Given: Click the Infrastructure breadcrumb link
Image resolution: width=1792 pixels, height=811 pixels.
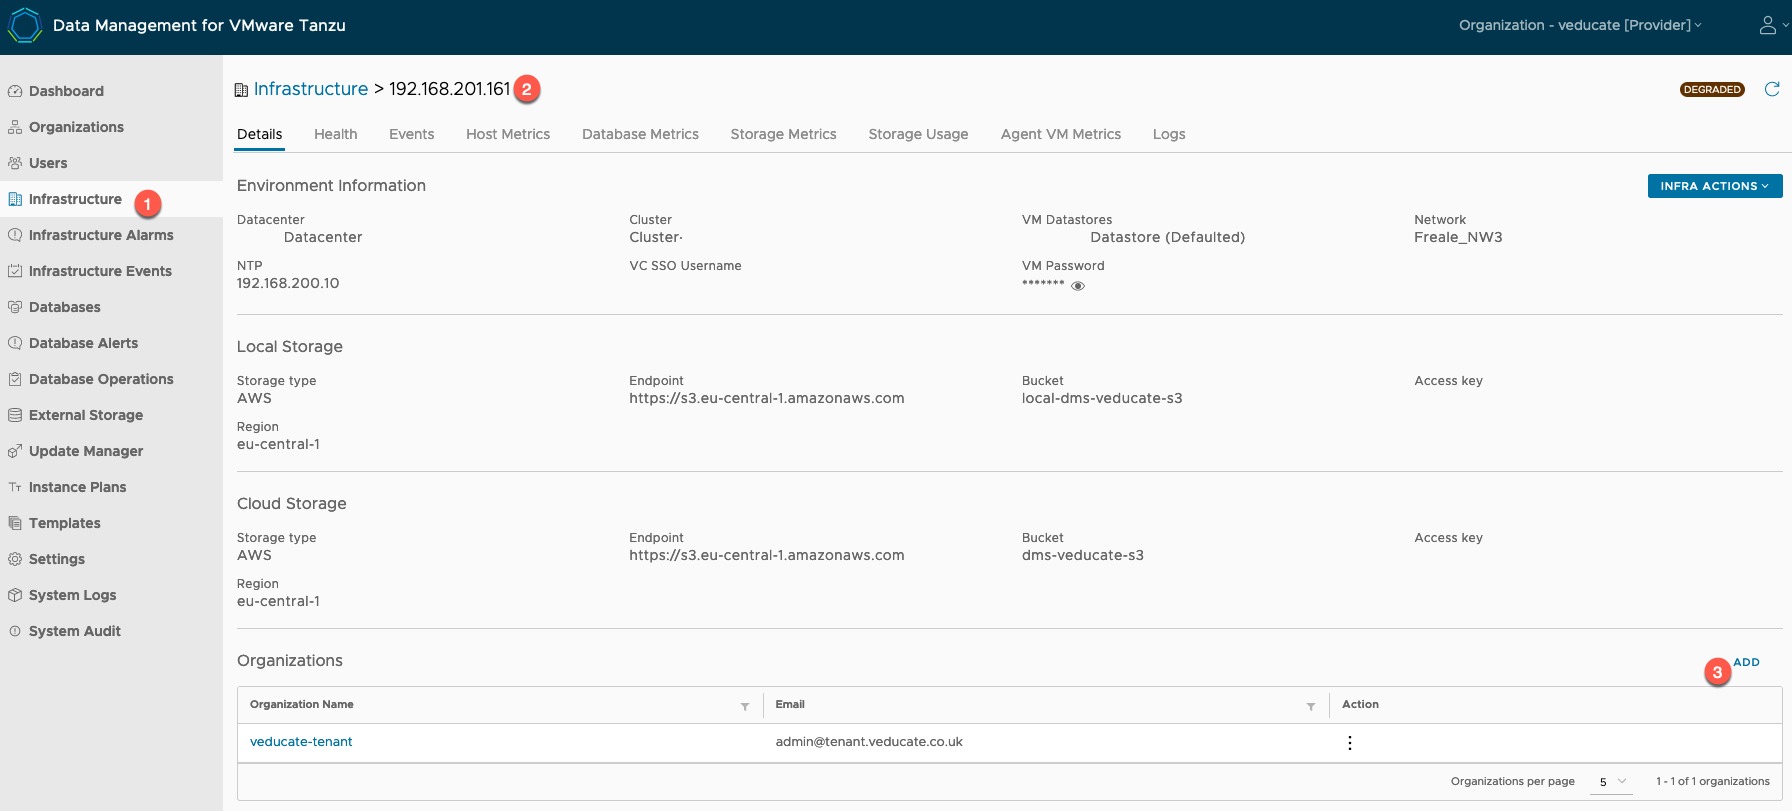Looking at the screenshot, I should [x=311, y=89].
